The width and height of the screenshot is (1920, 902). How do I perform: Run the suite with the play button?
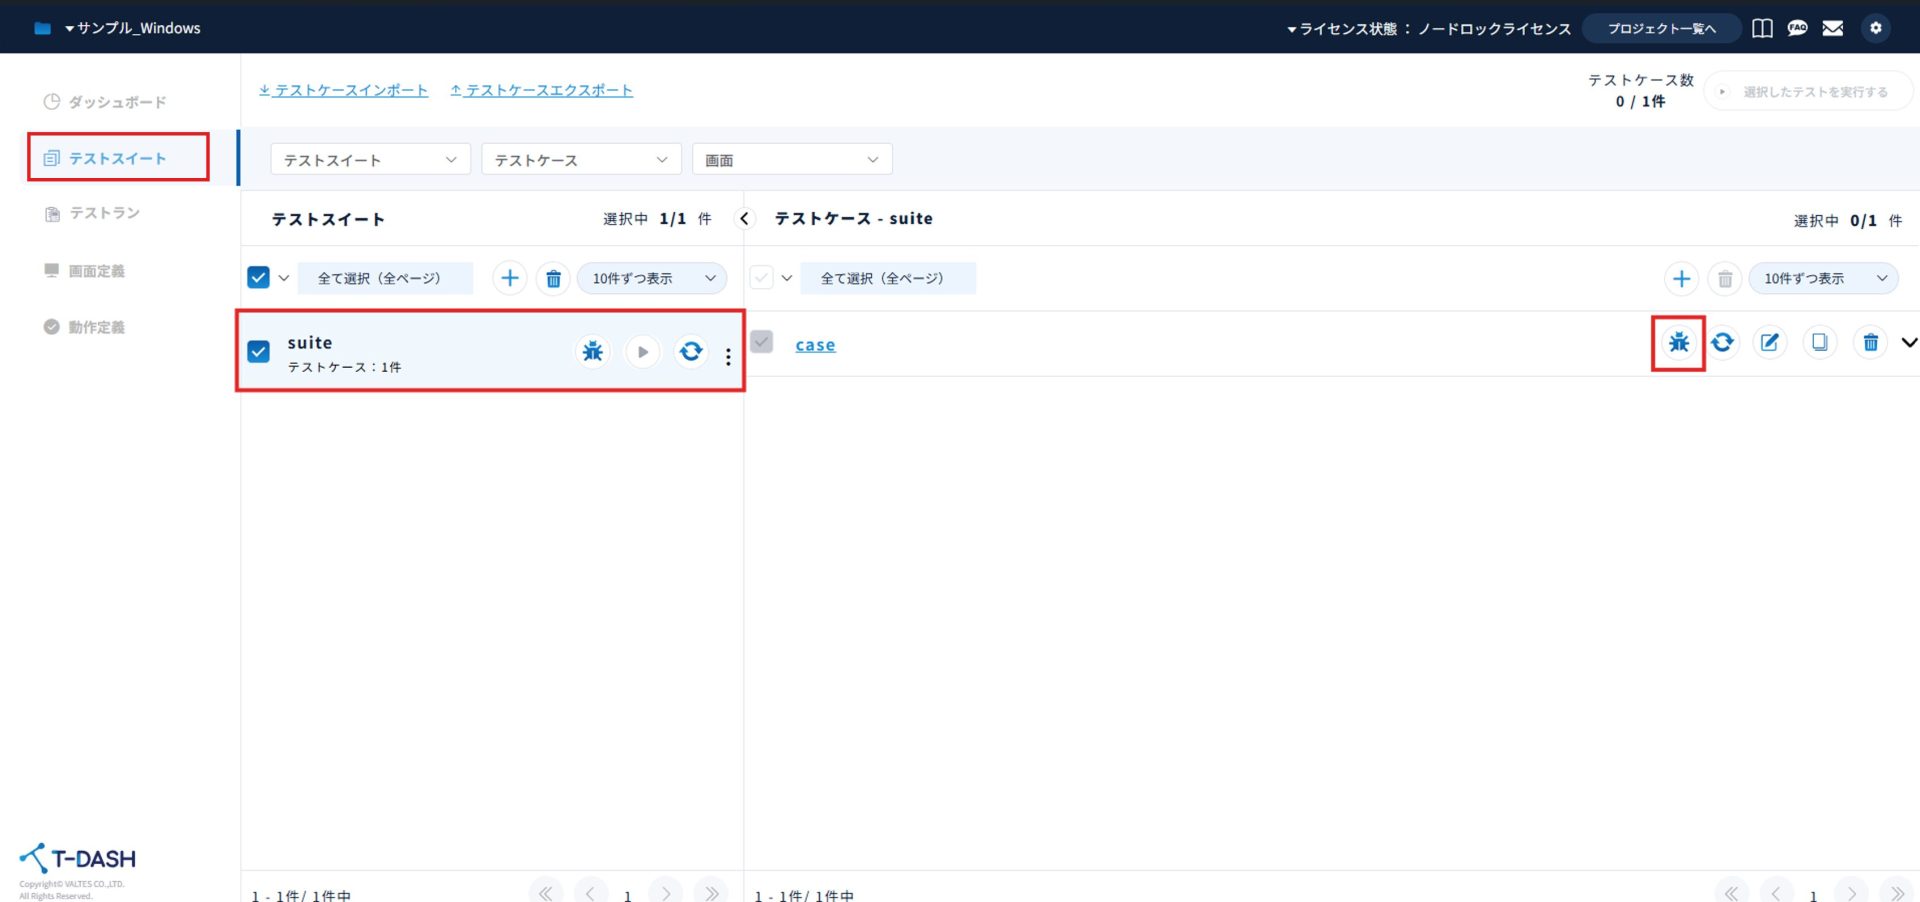[x=642, y=352]
